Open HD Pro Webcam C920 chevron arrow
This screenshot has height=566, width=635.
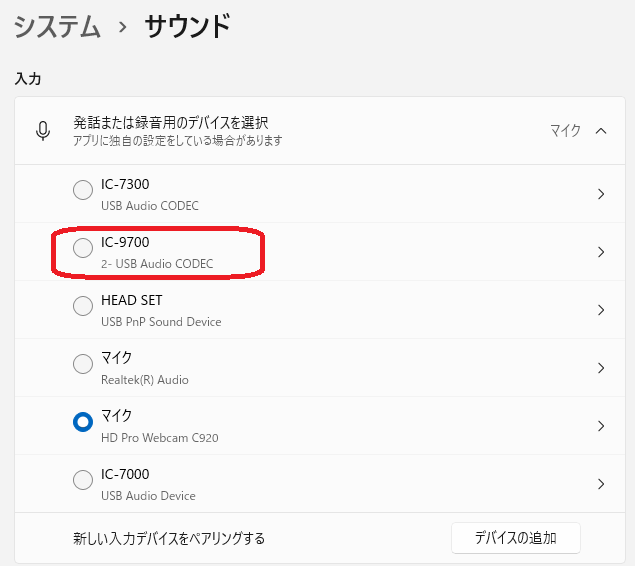(x=601, y=426)
